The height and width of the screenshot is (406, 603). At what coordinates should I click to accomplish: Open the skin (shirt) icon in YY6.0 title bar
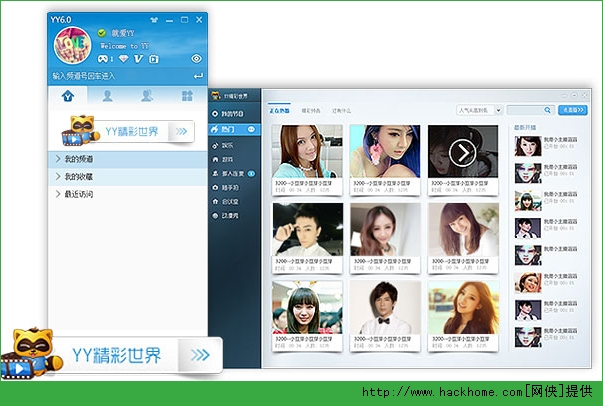point(154,20)
